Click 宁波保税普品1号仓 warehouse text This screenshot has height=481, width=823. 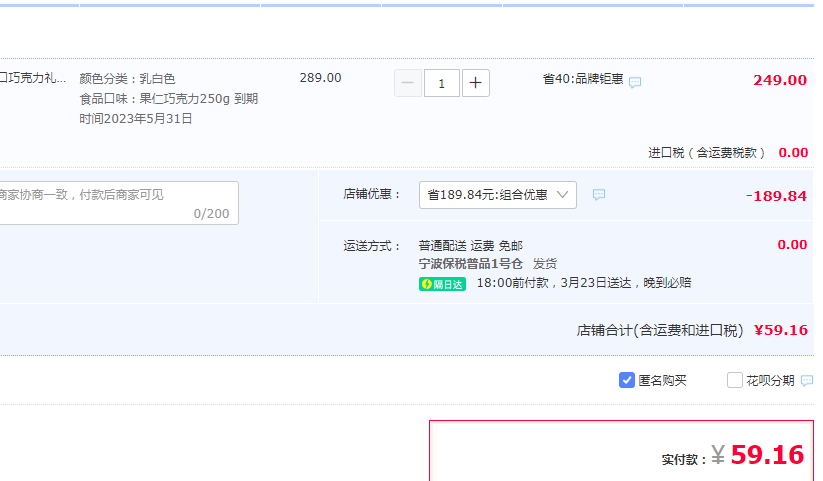[x=470, y=264]
